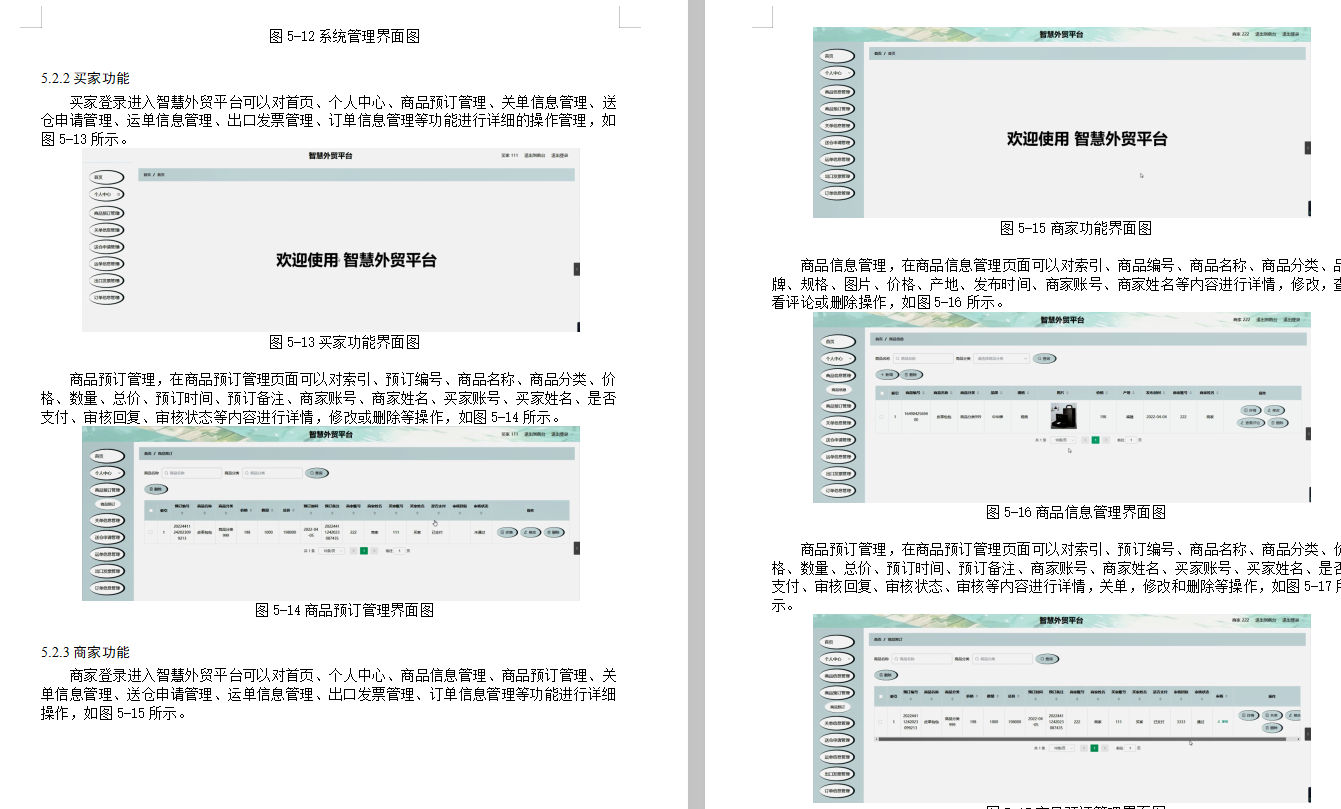Click 首页 sidebar button in figure 5-15

click(x=838, y=56)
